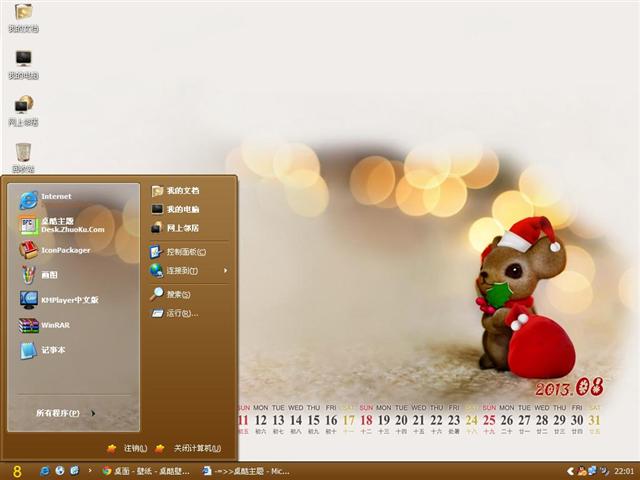Switch to Chrome 桌面 - 壁纸 taskbar window
Image resolution: width=640 pixels, height=480 pixels.
click(146, 471)
